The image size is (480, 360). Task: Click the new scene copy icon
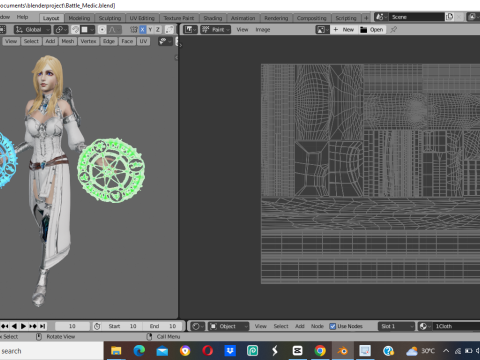(x=449, y=17)
